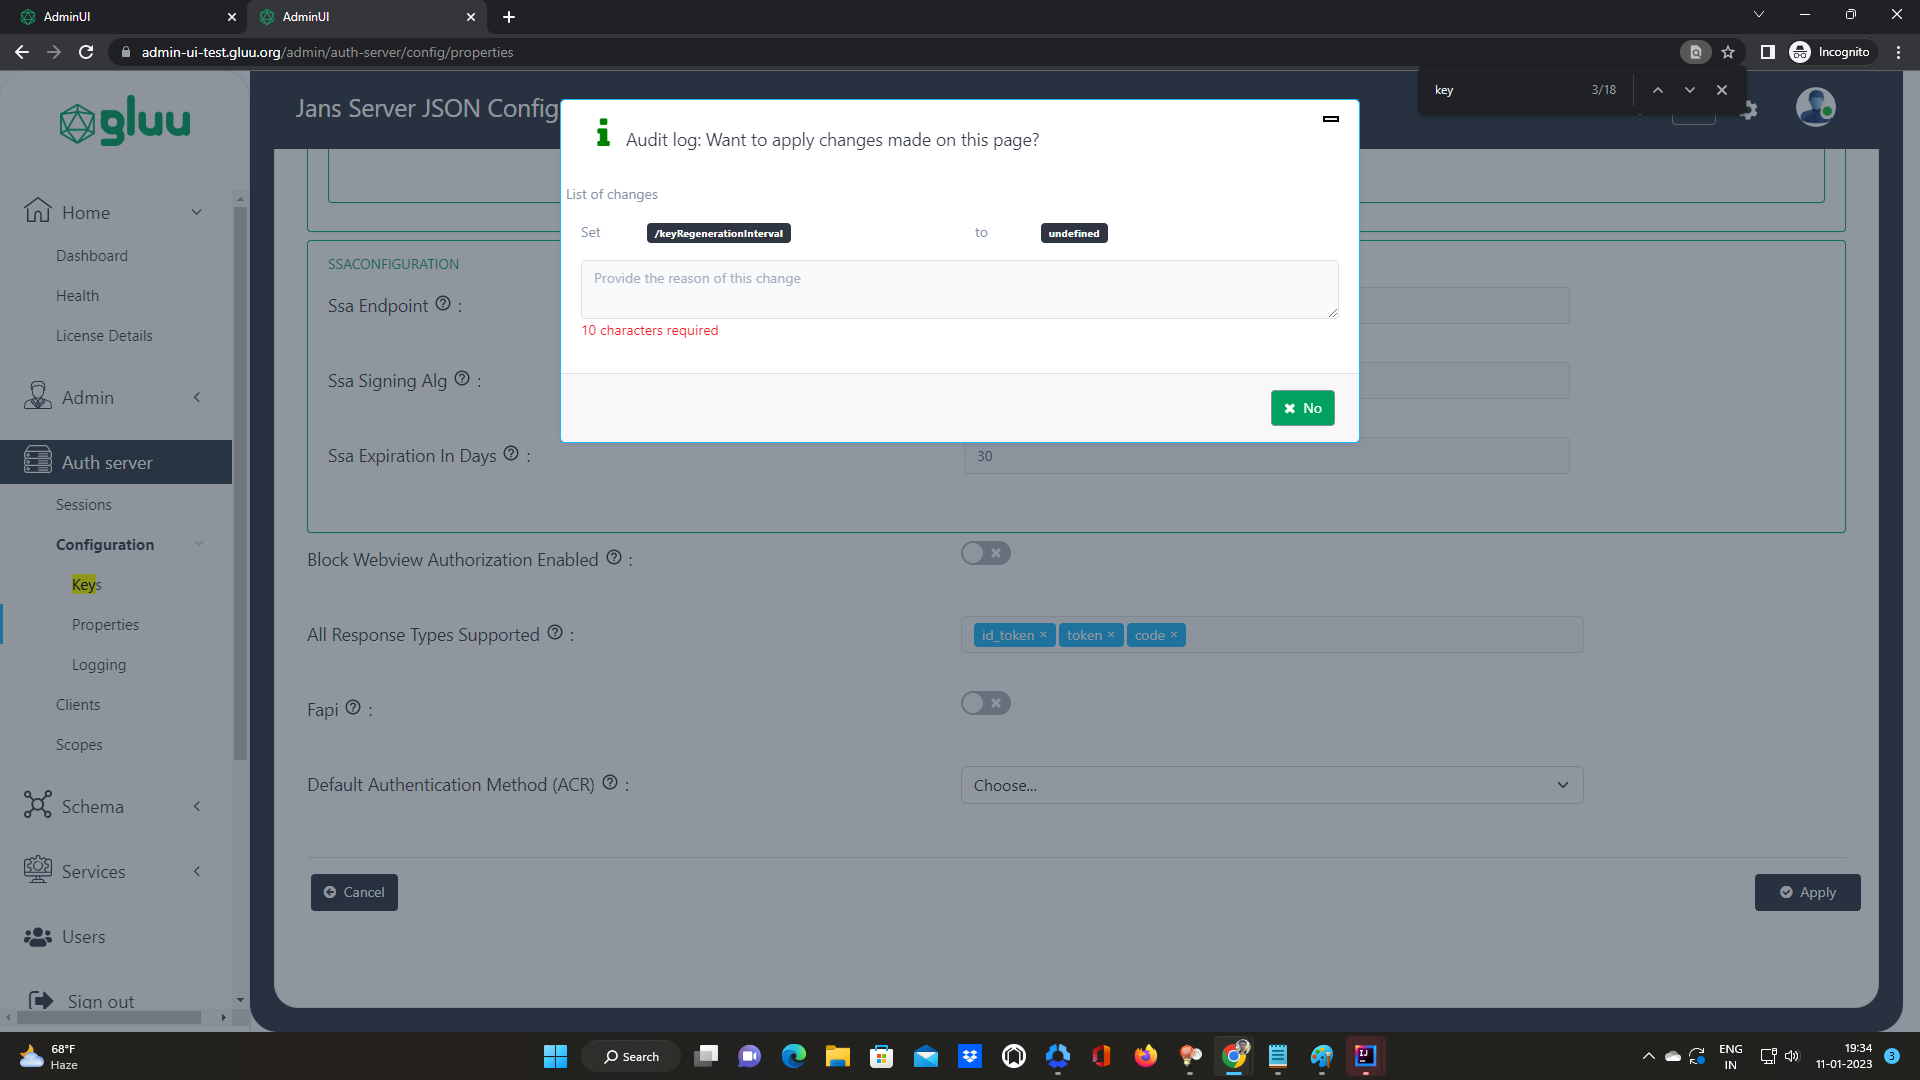Collapse the Admin sidebar section
1920x1080 pixels.
click(196, 397)
